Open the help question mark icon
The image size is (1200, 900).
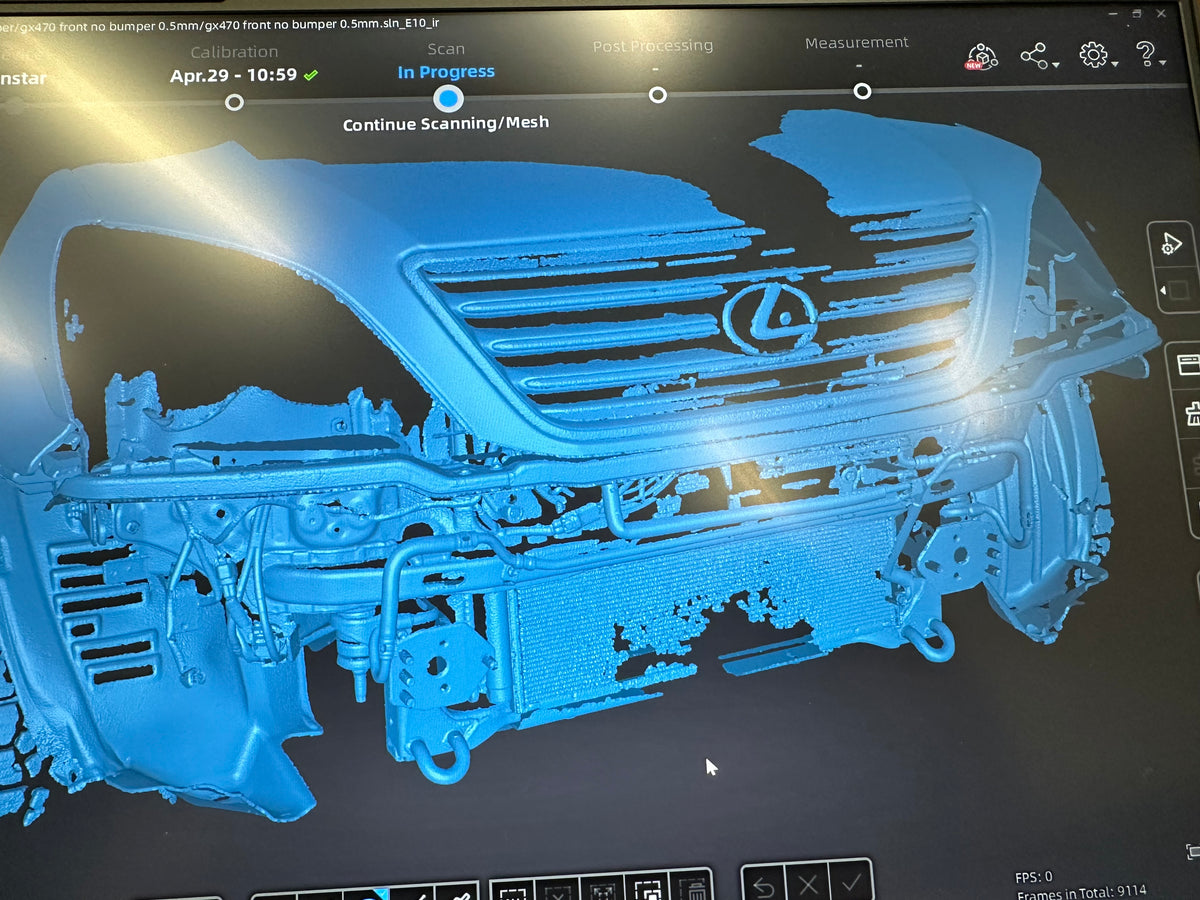1145,53
